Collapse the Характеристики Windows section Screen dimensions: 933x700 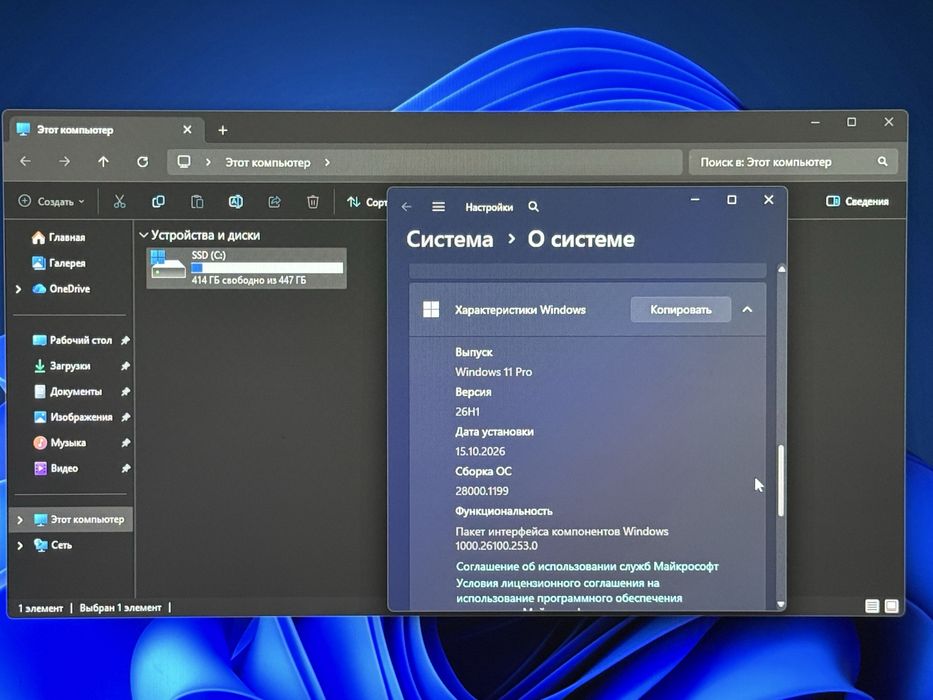[x=747, y=310]
